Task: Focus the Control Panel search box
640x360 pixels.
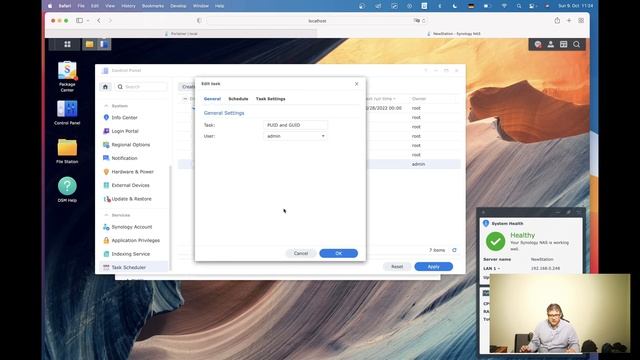Action: 141,87
